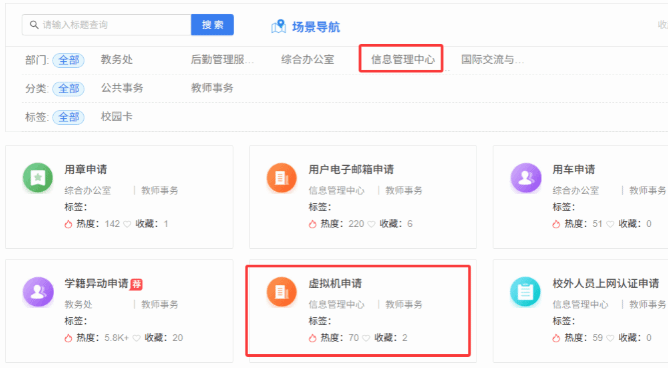Screen dimensions: 668x368
Task: Click the purple 学籍异动申请 icon
Action: point(38,292)
